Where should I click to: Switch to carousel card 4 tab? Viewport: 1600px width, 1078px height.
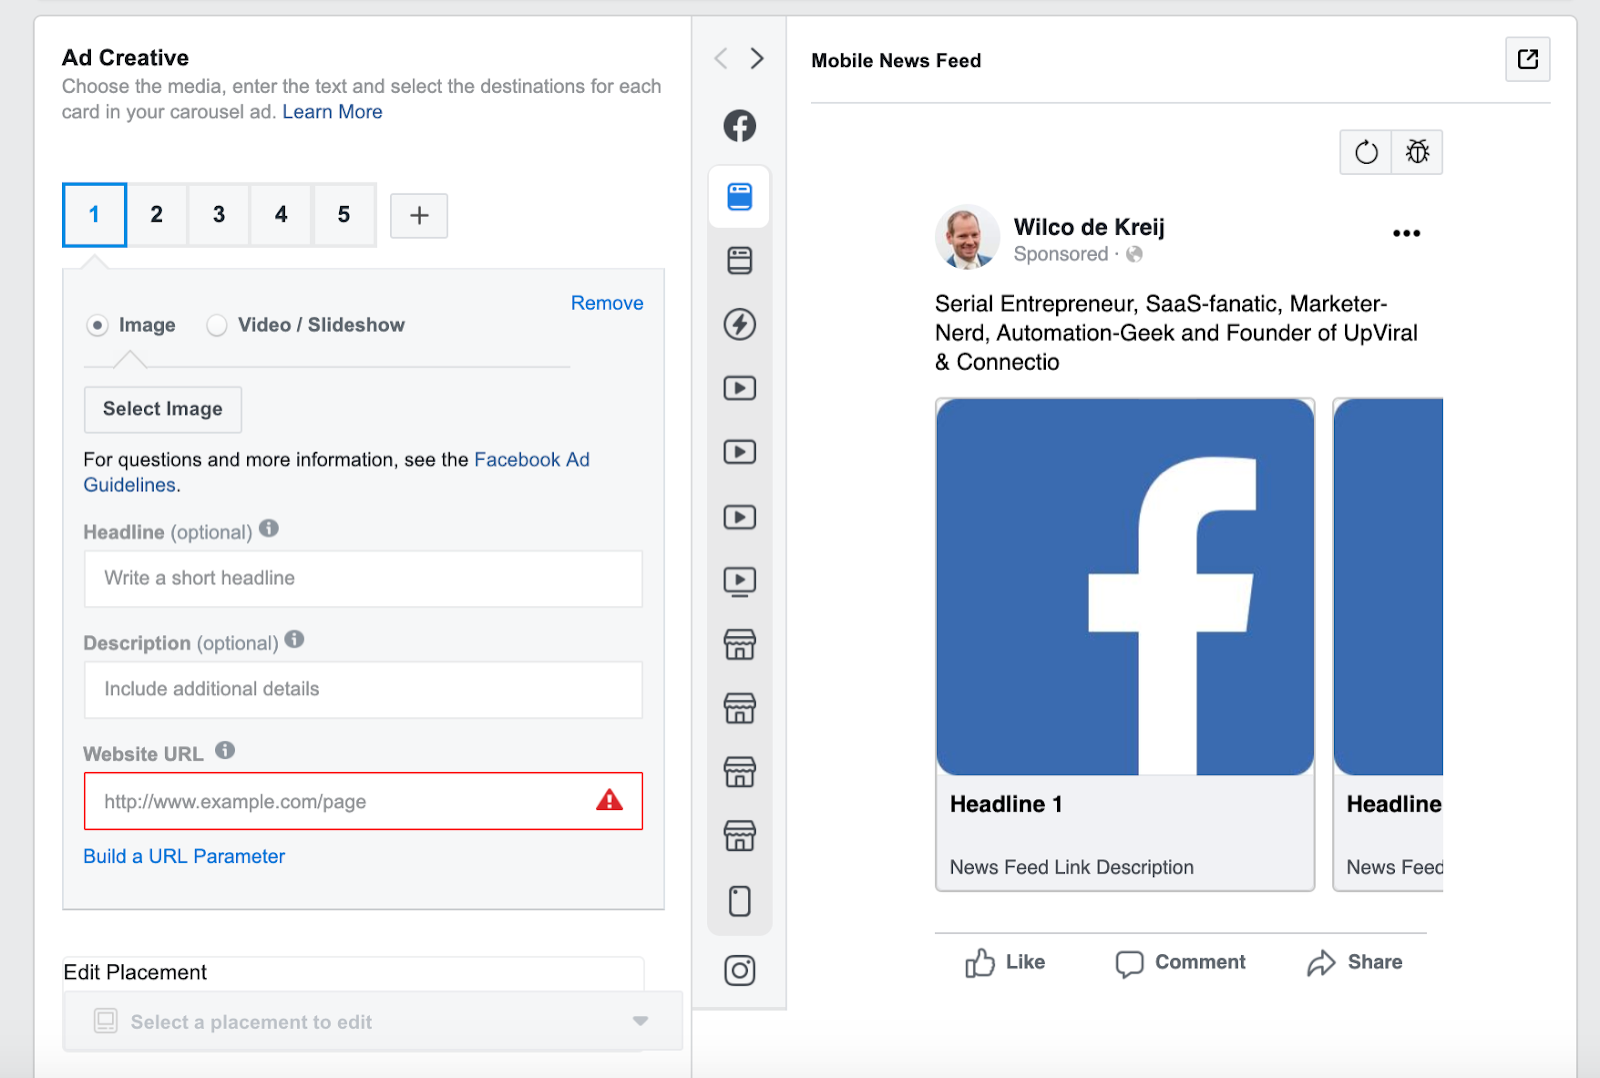[x=281, y=214]
